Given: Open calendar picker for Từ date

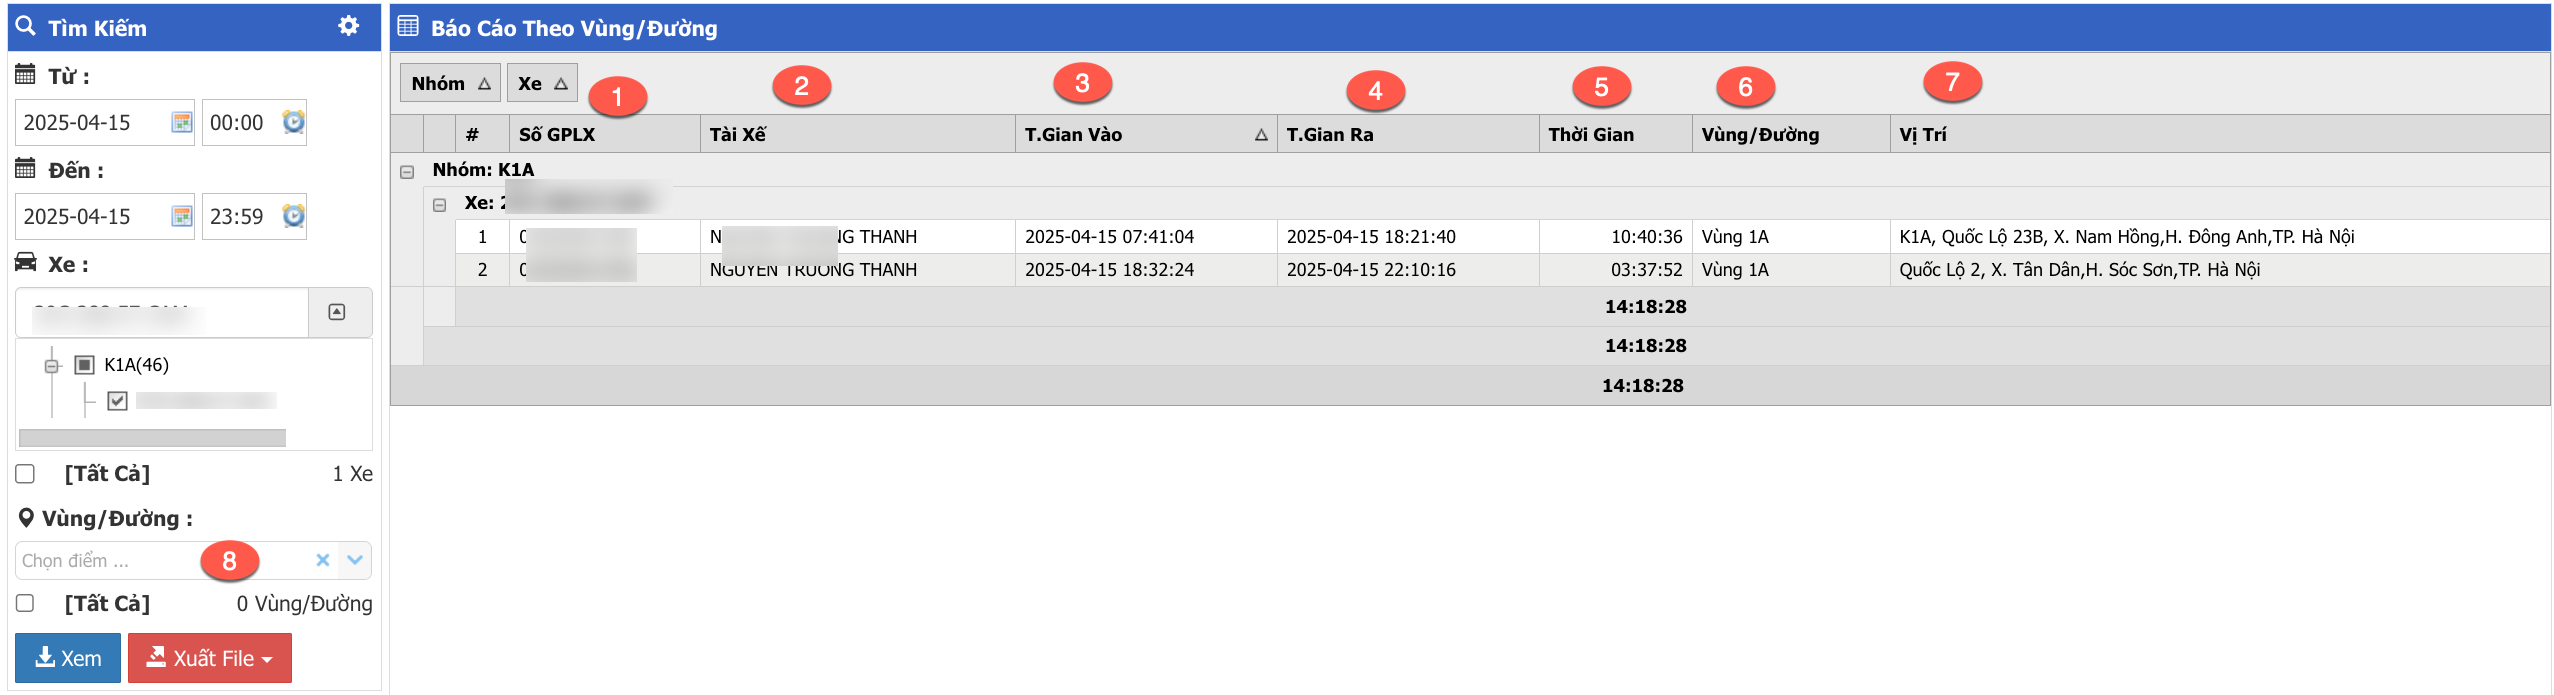Looking at the screenshot, I should click(181, 122).
